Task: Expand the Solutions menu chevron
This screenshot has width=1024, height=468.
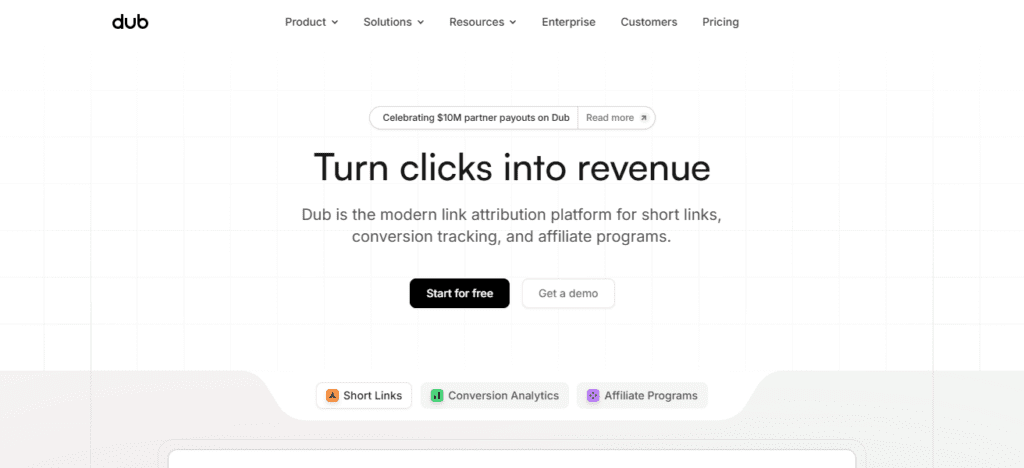Action: pyautogui.click(x=421, y=22)
